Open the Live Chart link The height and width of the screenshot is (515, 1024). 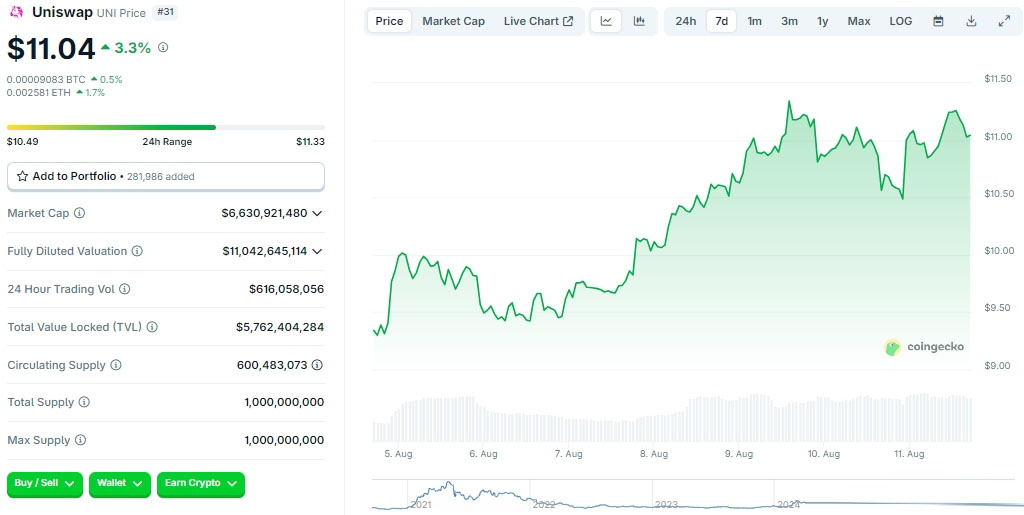[538, 21]
